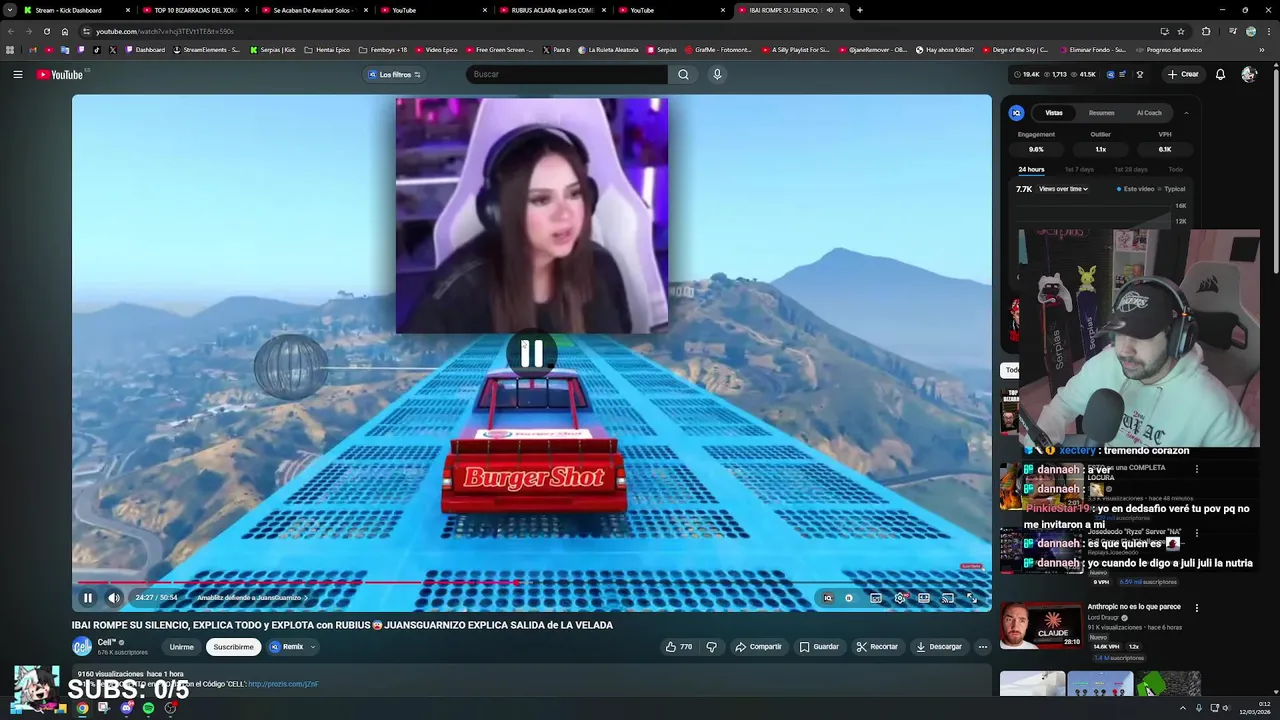The height and width of the screenshot is (720, 1280).
Task: Click the Suscribirme button
Action: [233, 647]
